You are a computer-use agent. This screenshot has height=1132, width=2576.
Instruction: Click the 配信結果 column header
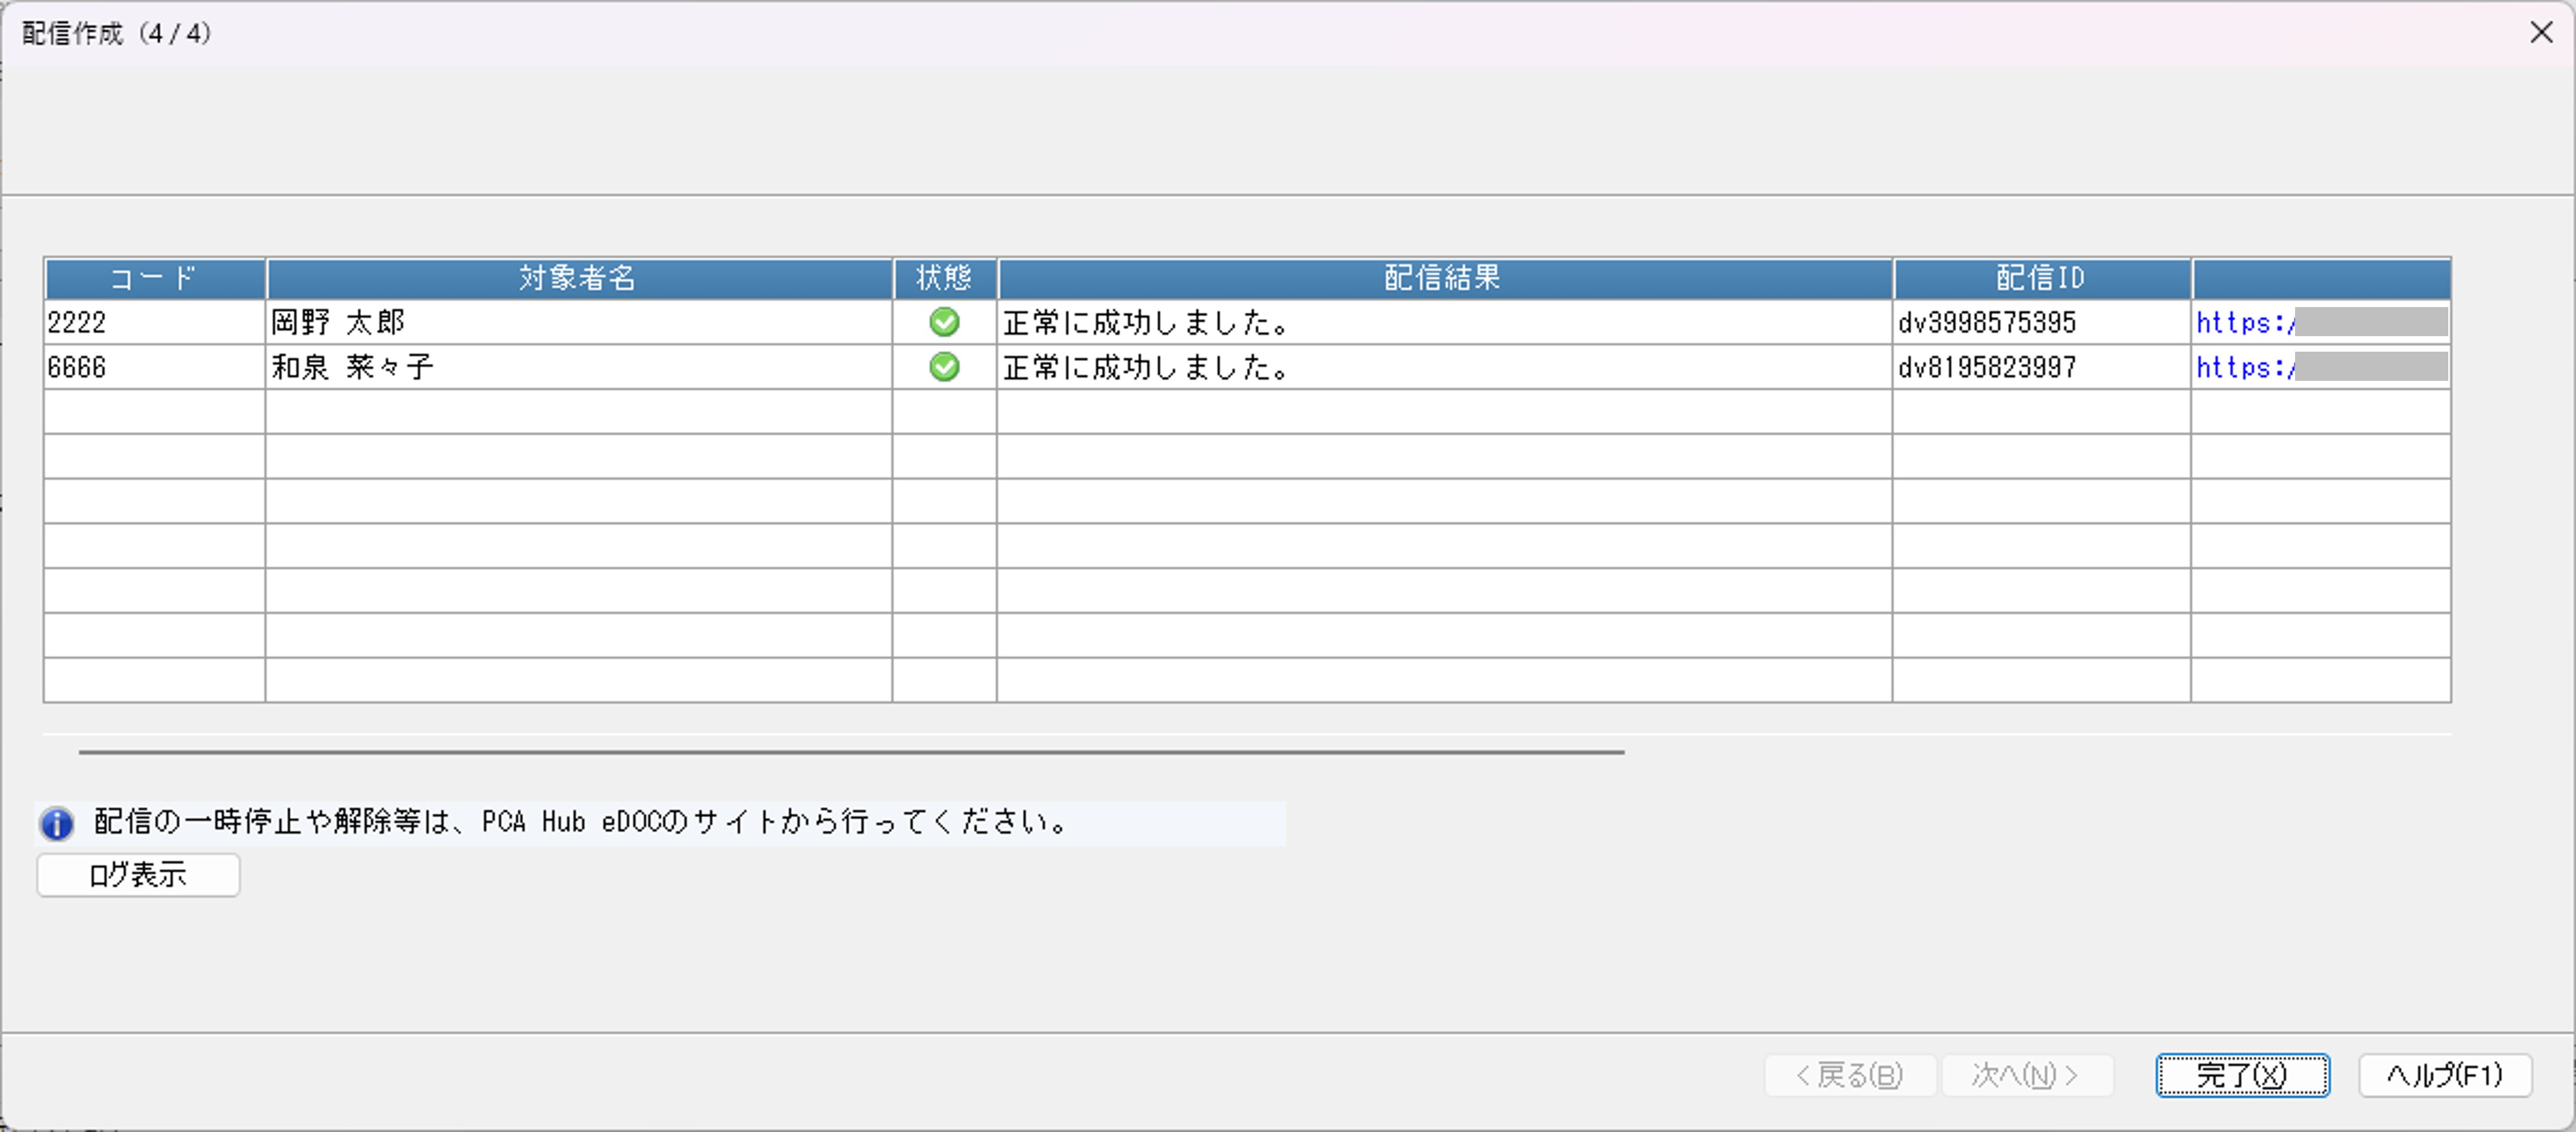[1442, 278]
